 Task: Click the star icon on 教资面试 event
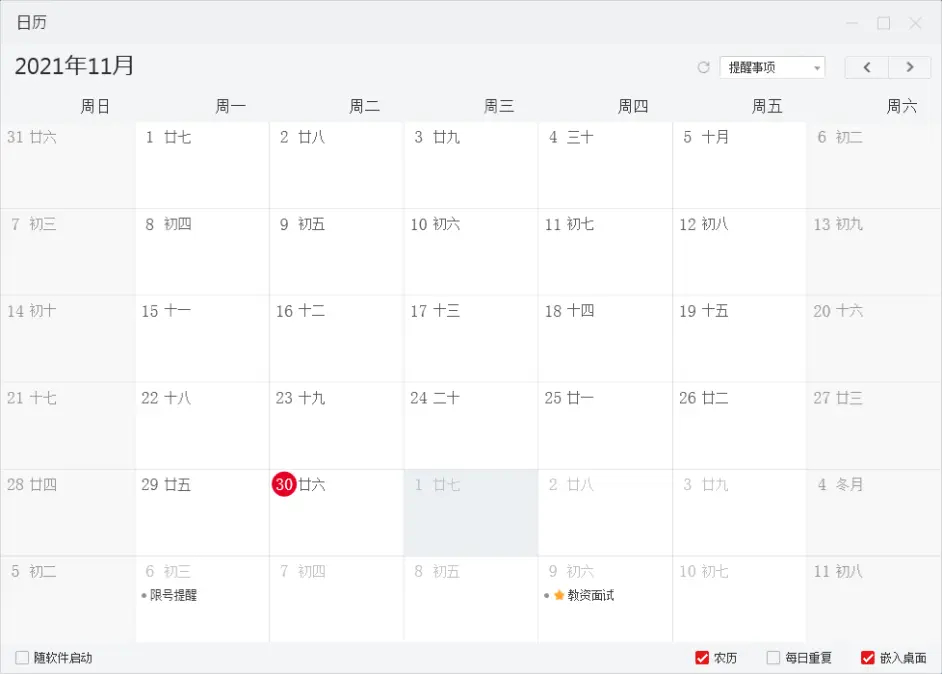pos(559,596)
